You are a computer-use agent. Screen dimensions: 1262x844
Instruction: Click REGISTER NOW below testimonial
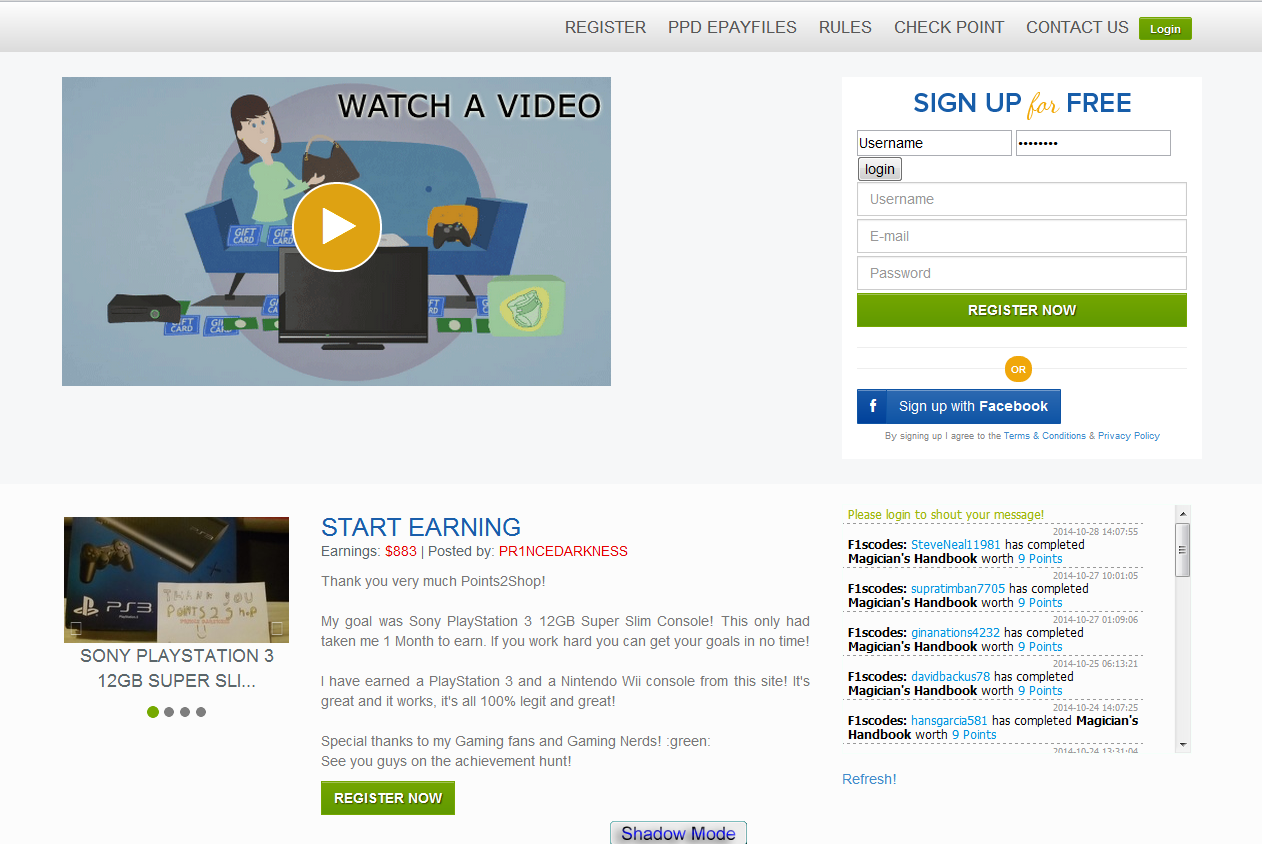(388, 798)
